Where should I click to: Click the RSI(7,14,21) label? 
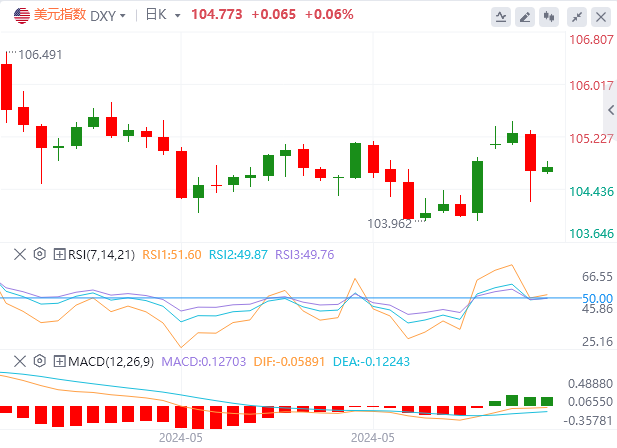[x=102, y=254]
